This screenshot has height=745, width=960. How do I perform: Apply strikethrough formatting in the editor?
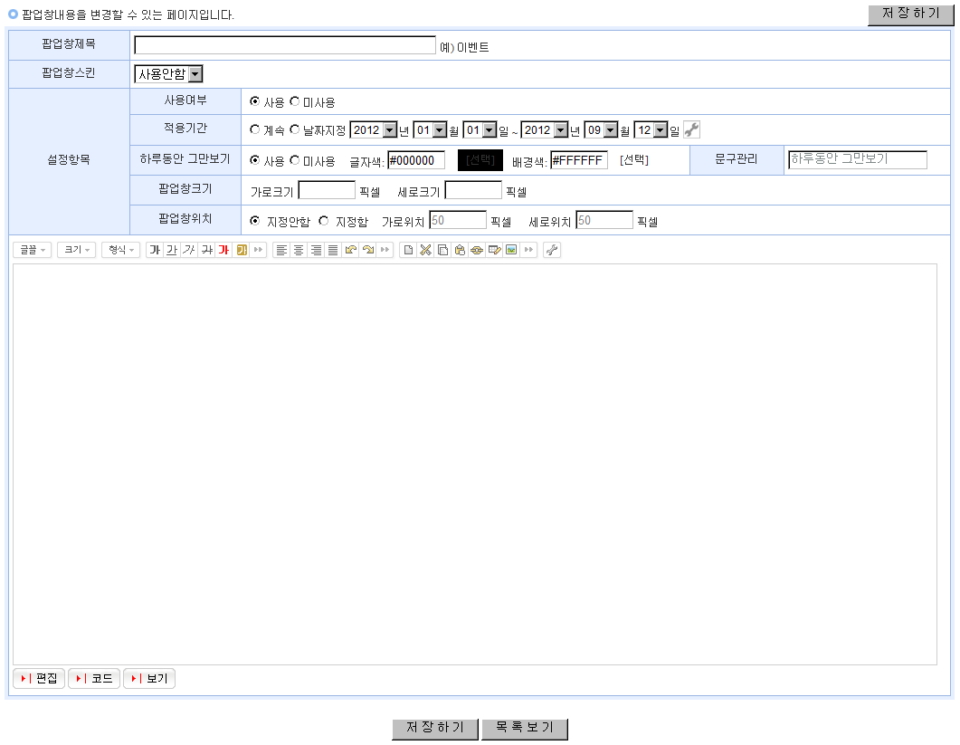(207, 249)
